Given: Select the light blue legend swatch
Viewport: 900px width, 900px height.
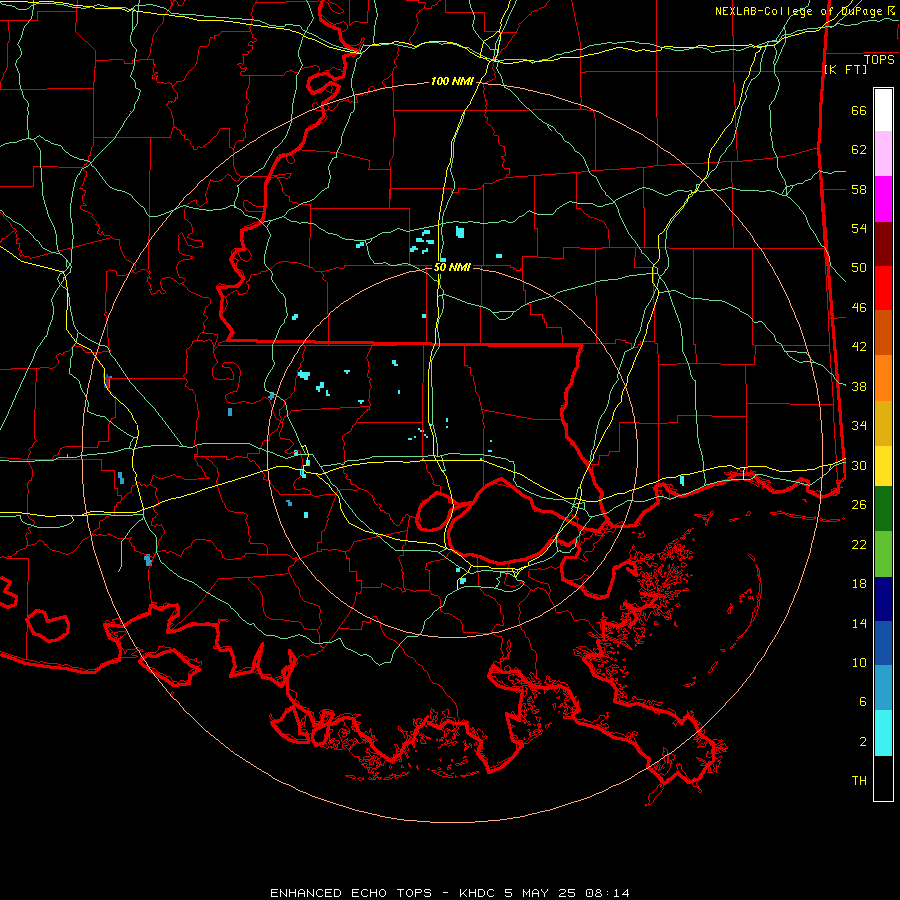Looking at the screenshot, I should [x=883, y=688].
